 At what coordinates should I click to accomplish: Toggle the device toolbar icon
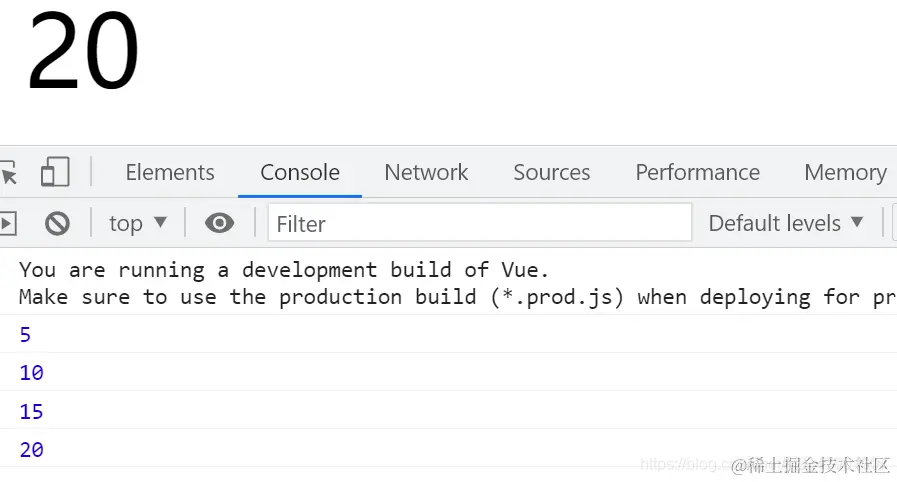[x=55, y=173]
